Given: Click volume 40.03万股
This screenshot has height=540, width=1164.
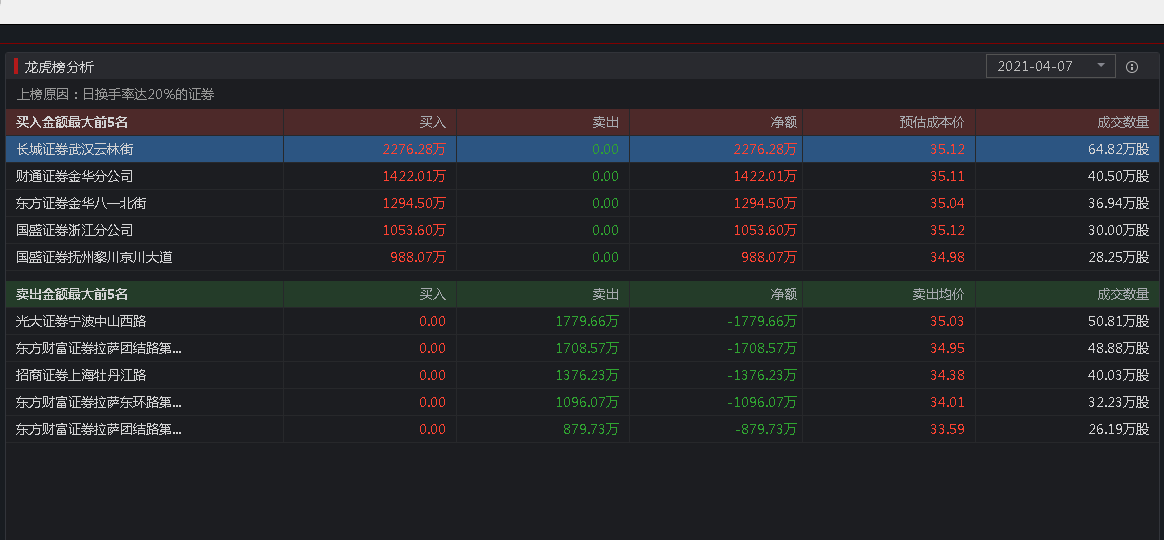Looking at the screenshot, I should (x=1119, y=375).
